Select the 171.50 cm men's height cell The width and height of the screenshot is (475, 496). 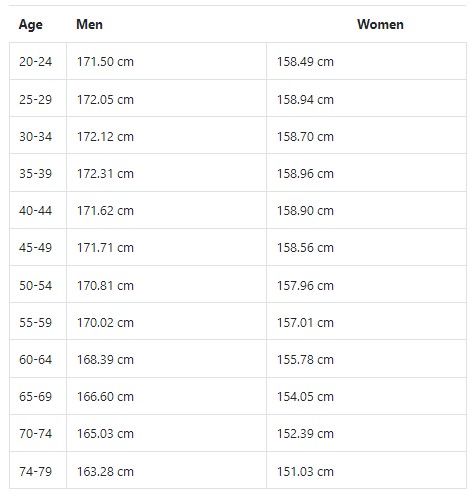[166, 61]
